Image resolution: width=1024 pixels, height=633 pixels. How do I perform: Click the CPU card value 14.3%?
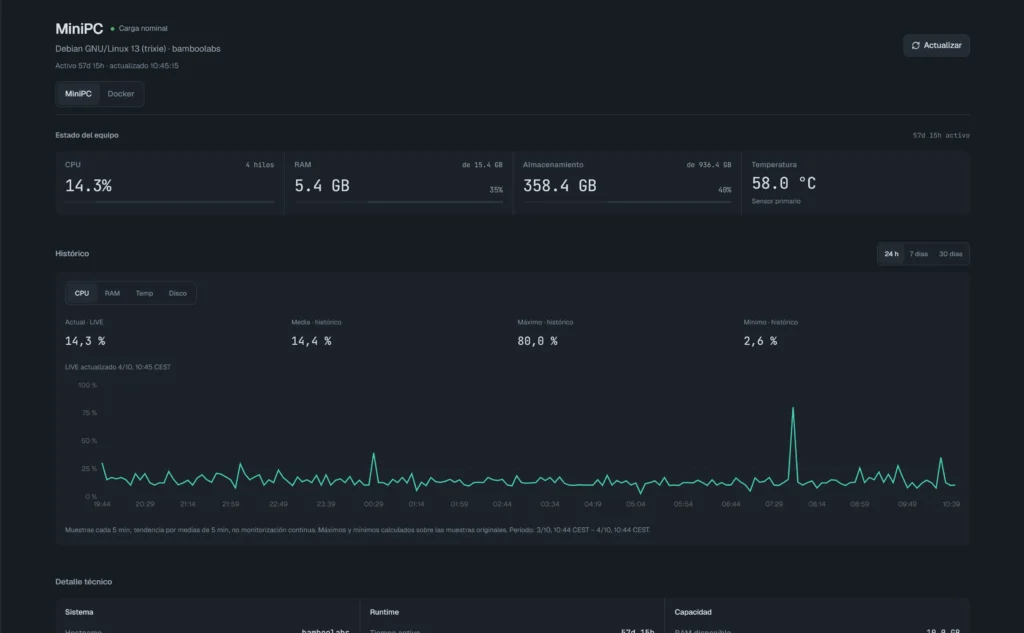point(88,186)
